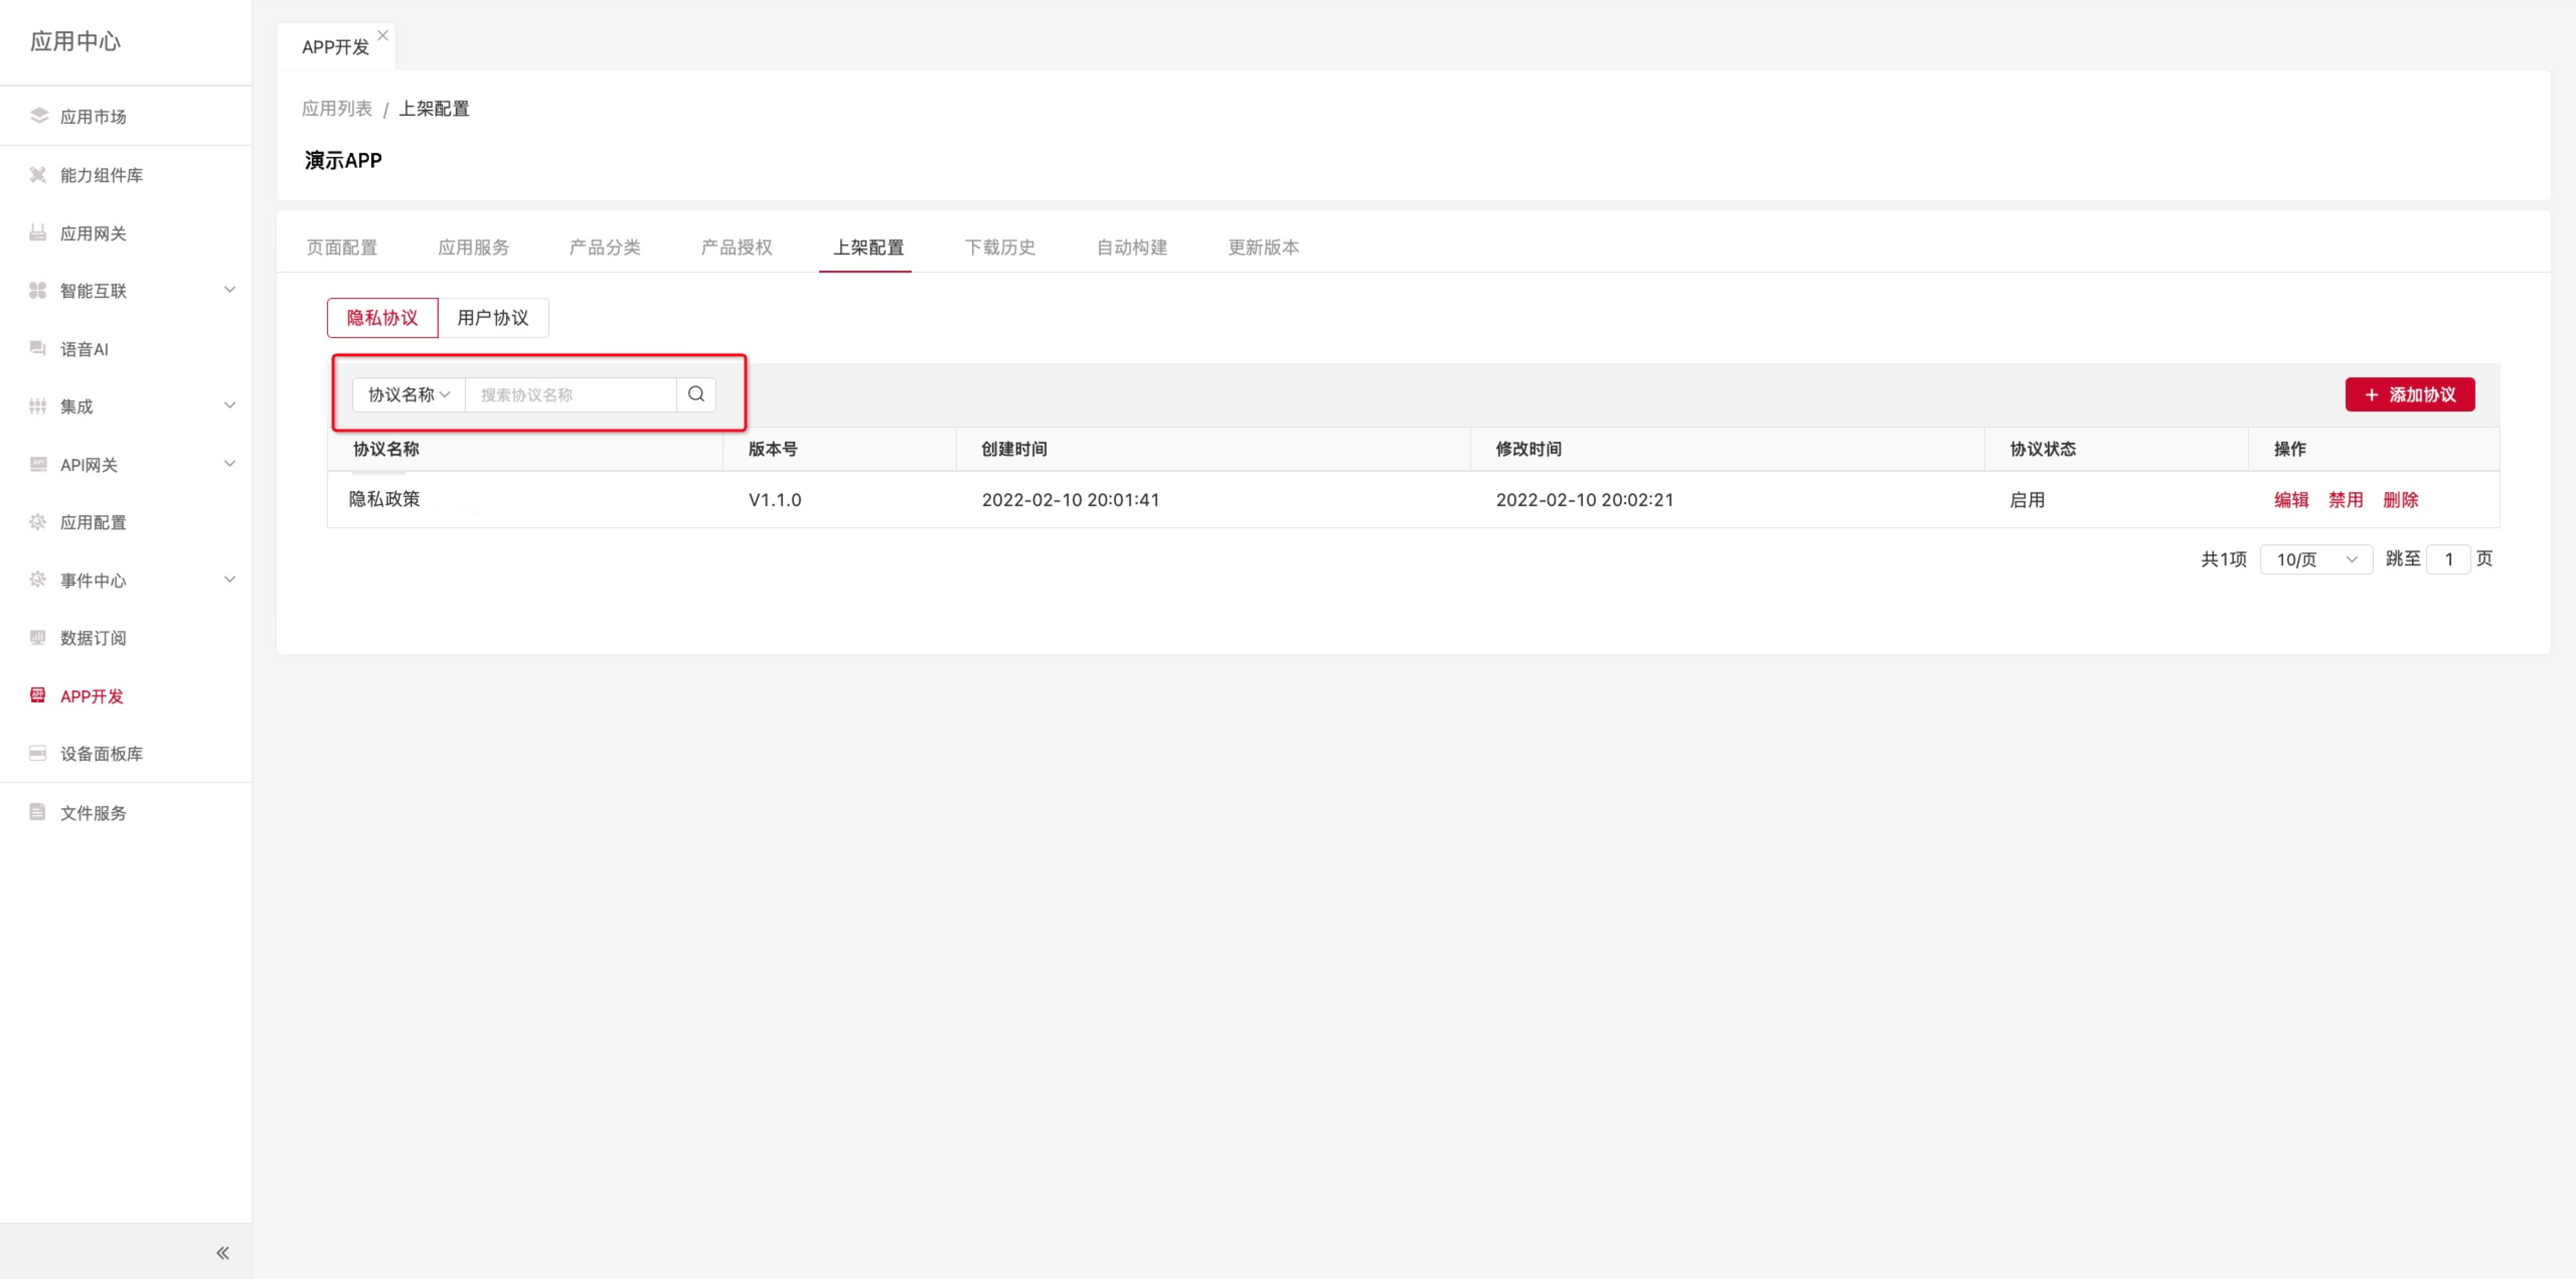2576x1279 pixels.
Task: Switch to the 页面配置 tab
Action: (342, 247)
